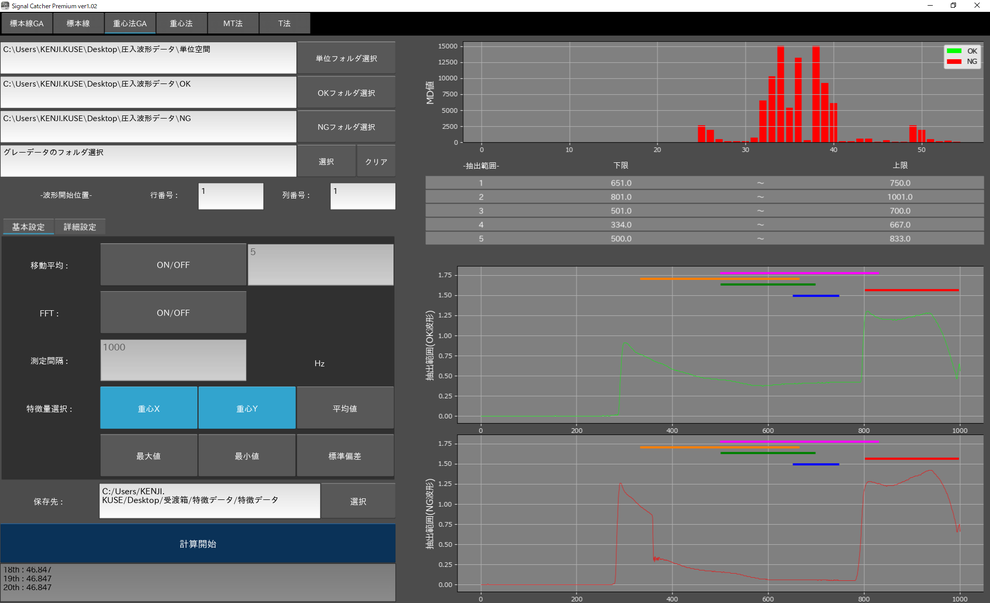Click the green OK legend swatch
The width and height of the screenshot is (990, 603).
click(x=954, y=51)
